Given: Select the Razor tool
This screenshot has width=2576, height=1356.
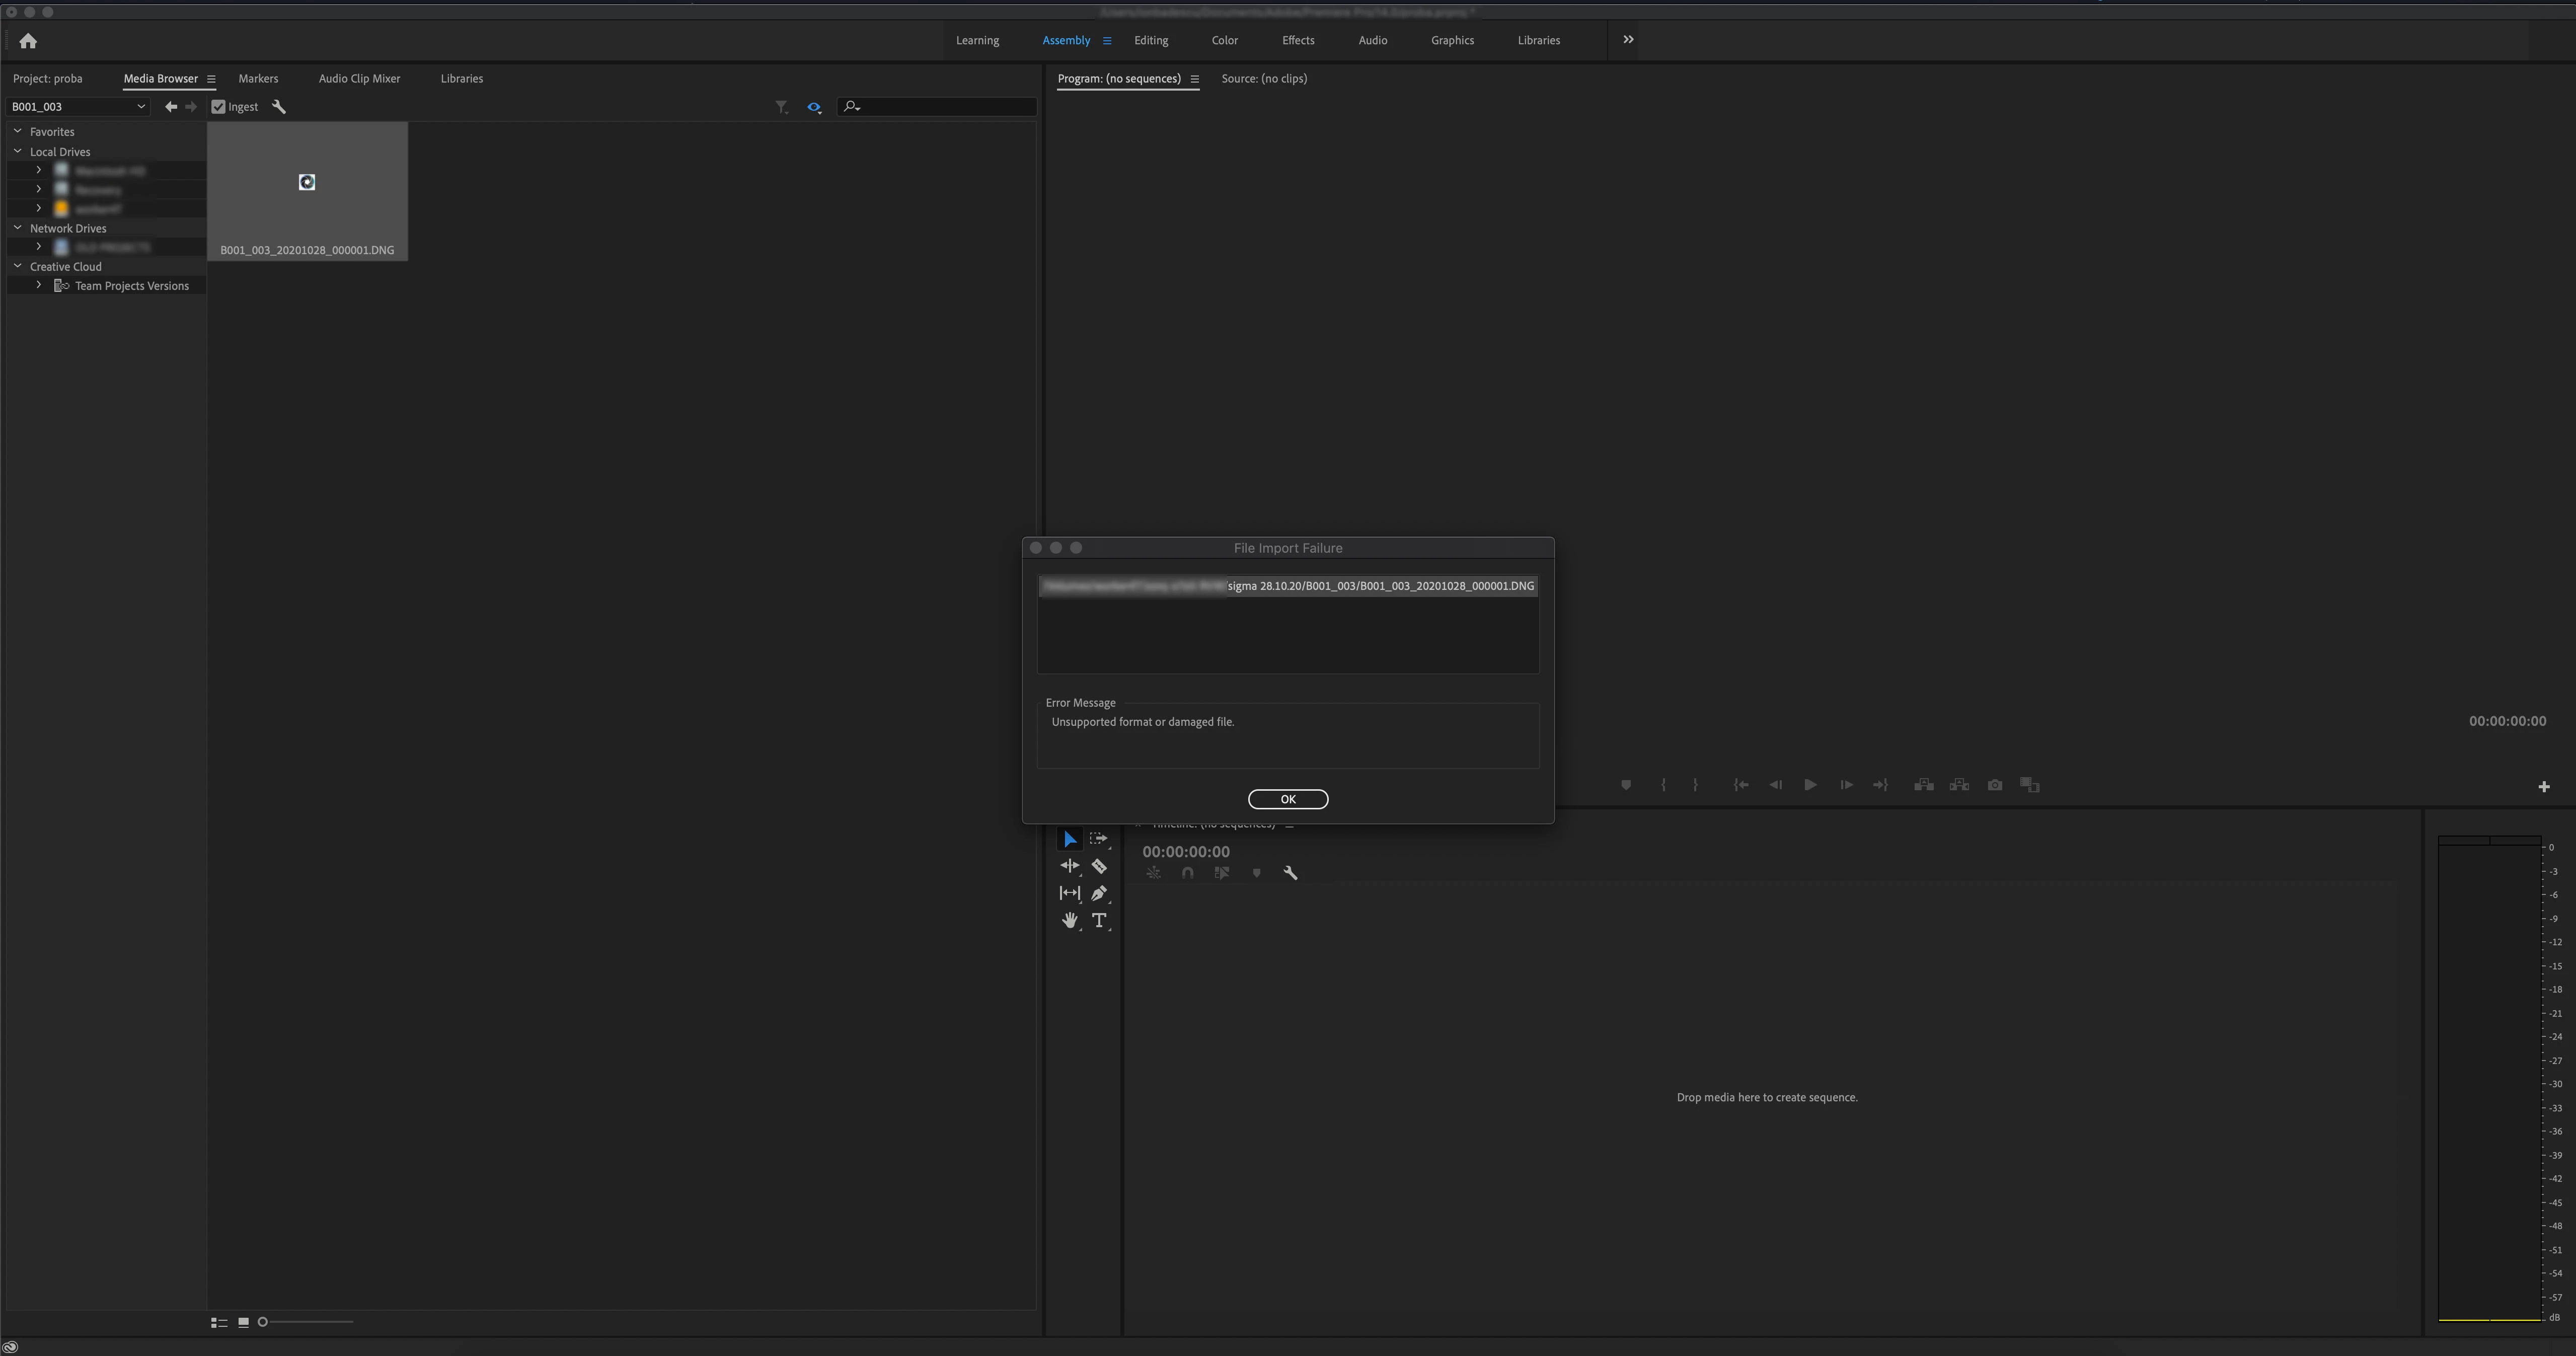Looking at the screenshot, I should 1098,866.
